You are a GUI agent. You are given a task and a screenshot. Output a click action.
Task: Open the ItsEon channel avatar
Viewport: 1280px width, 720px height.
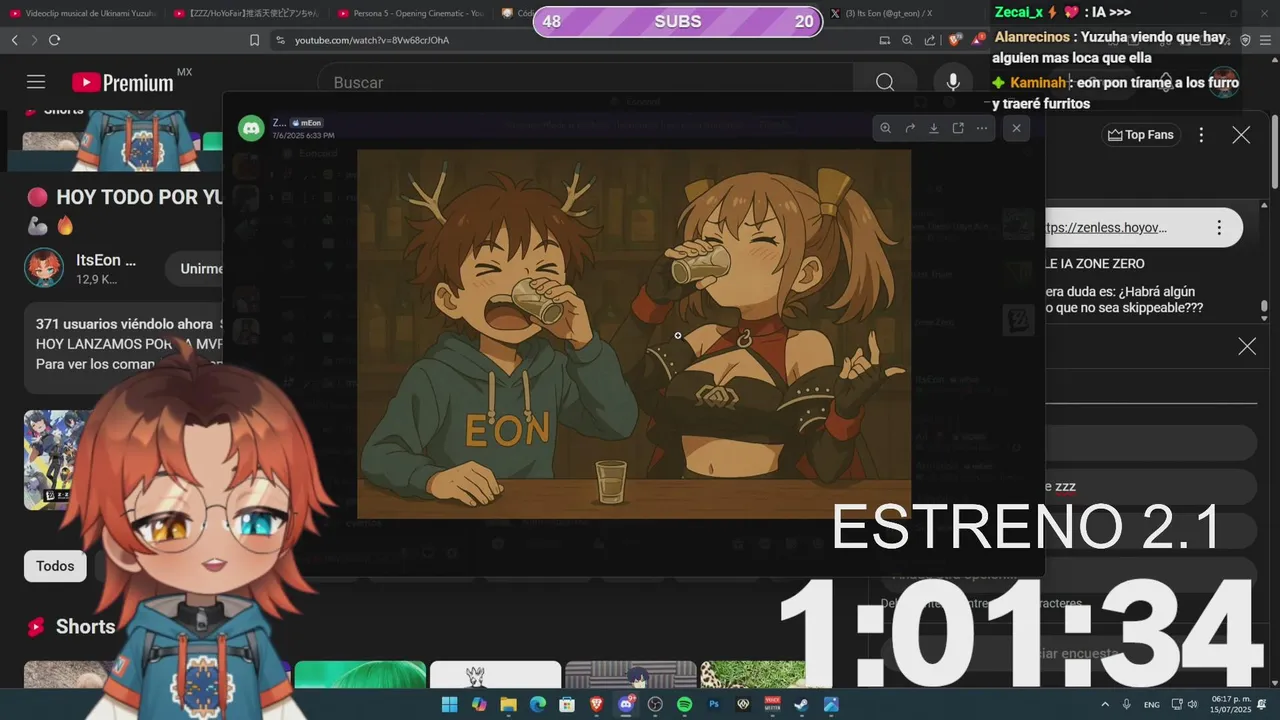[44, 268]
